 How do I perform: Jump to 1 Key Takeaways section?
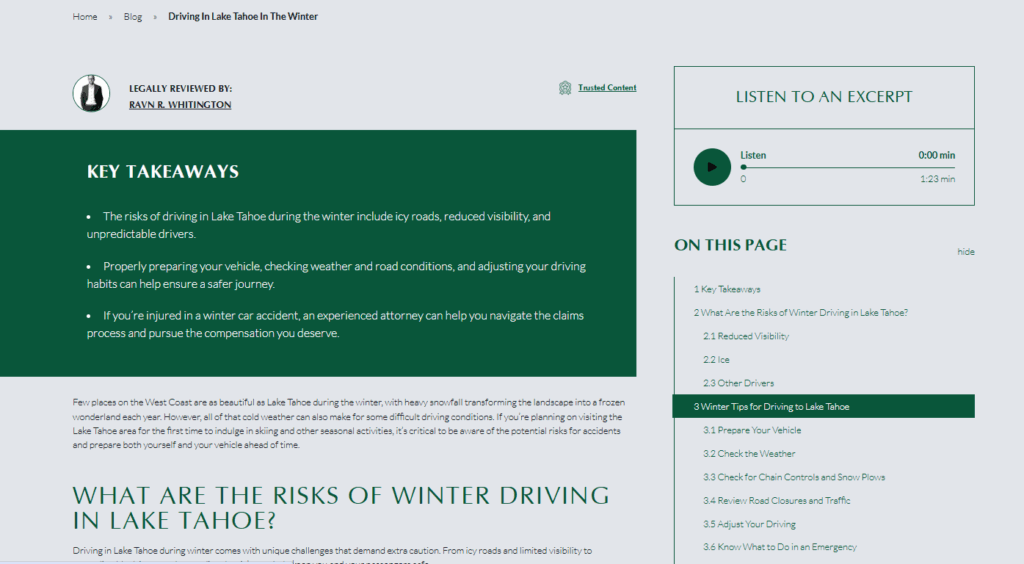(x=727, y=289)
